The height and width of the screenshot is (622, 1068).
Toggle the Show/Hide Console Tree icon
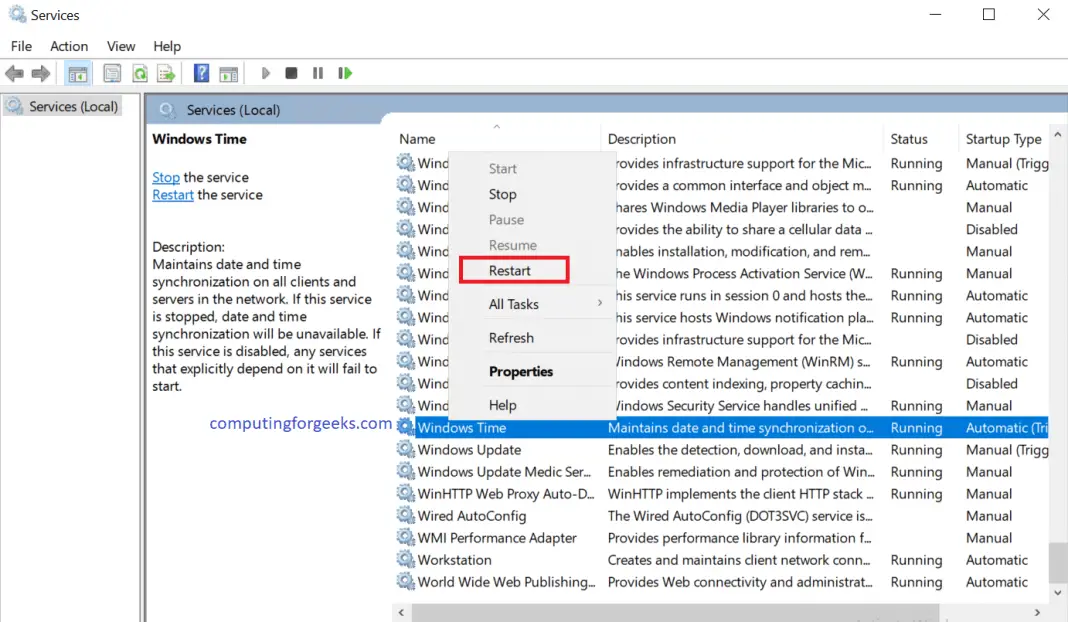76,73
